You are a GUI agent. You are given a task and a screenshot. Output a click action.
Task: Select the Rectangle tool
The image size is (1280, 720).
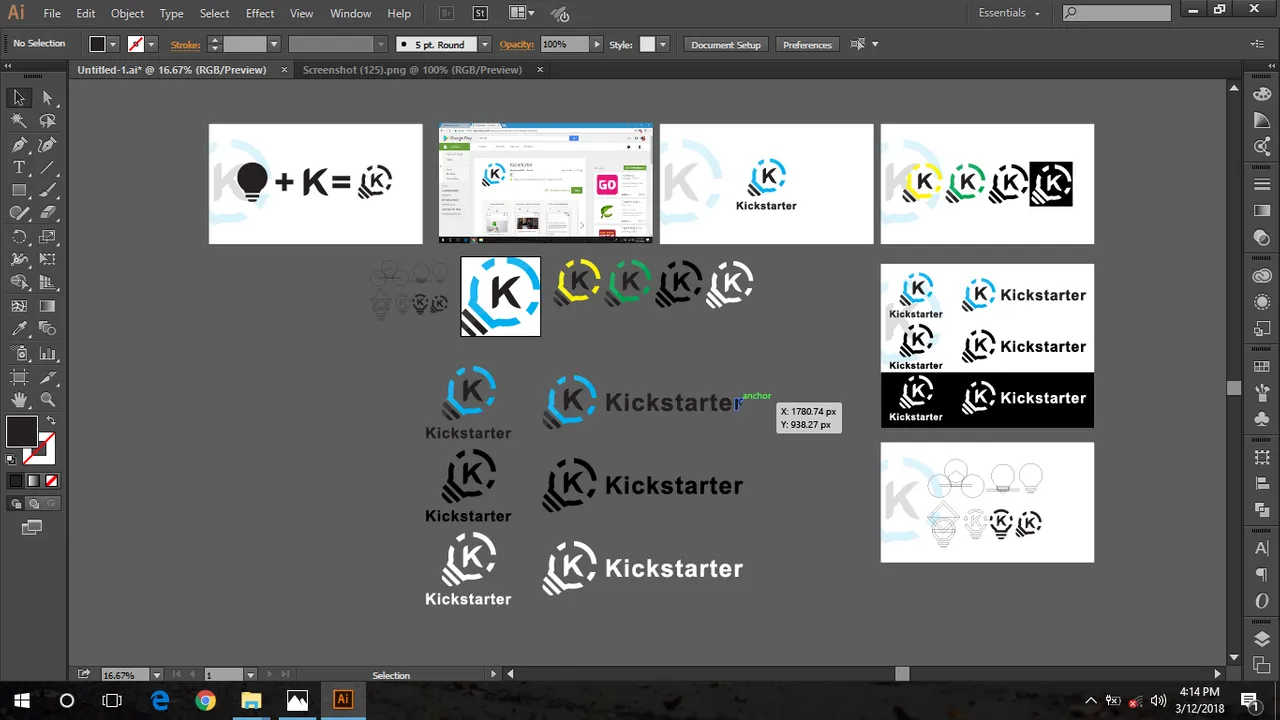(x=19, y=190)
